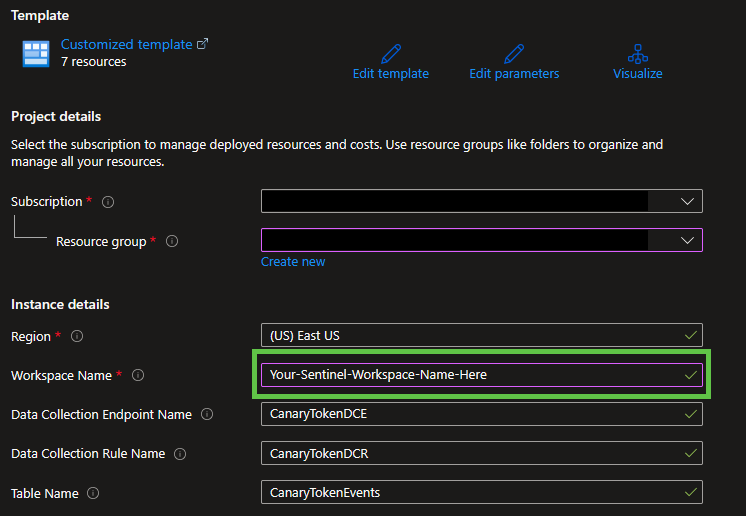Open the Subscription dropdown

click(481, 201)
